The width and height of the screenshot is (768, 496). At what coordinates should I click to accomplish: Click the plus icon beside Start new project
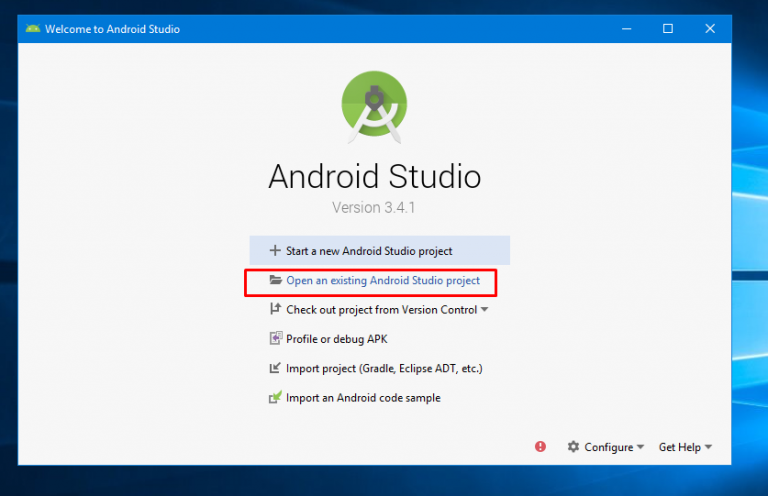[275, 251]
